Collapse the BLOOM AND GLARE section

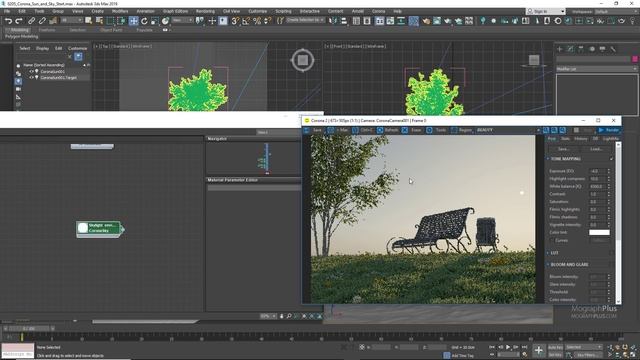pyautogui.click(x=548, y=265)
